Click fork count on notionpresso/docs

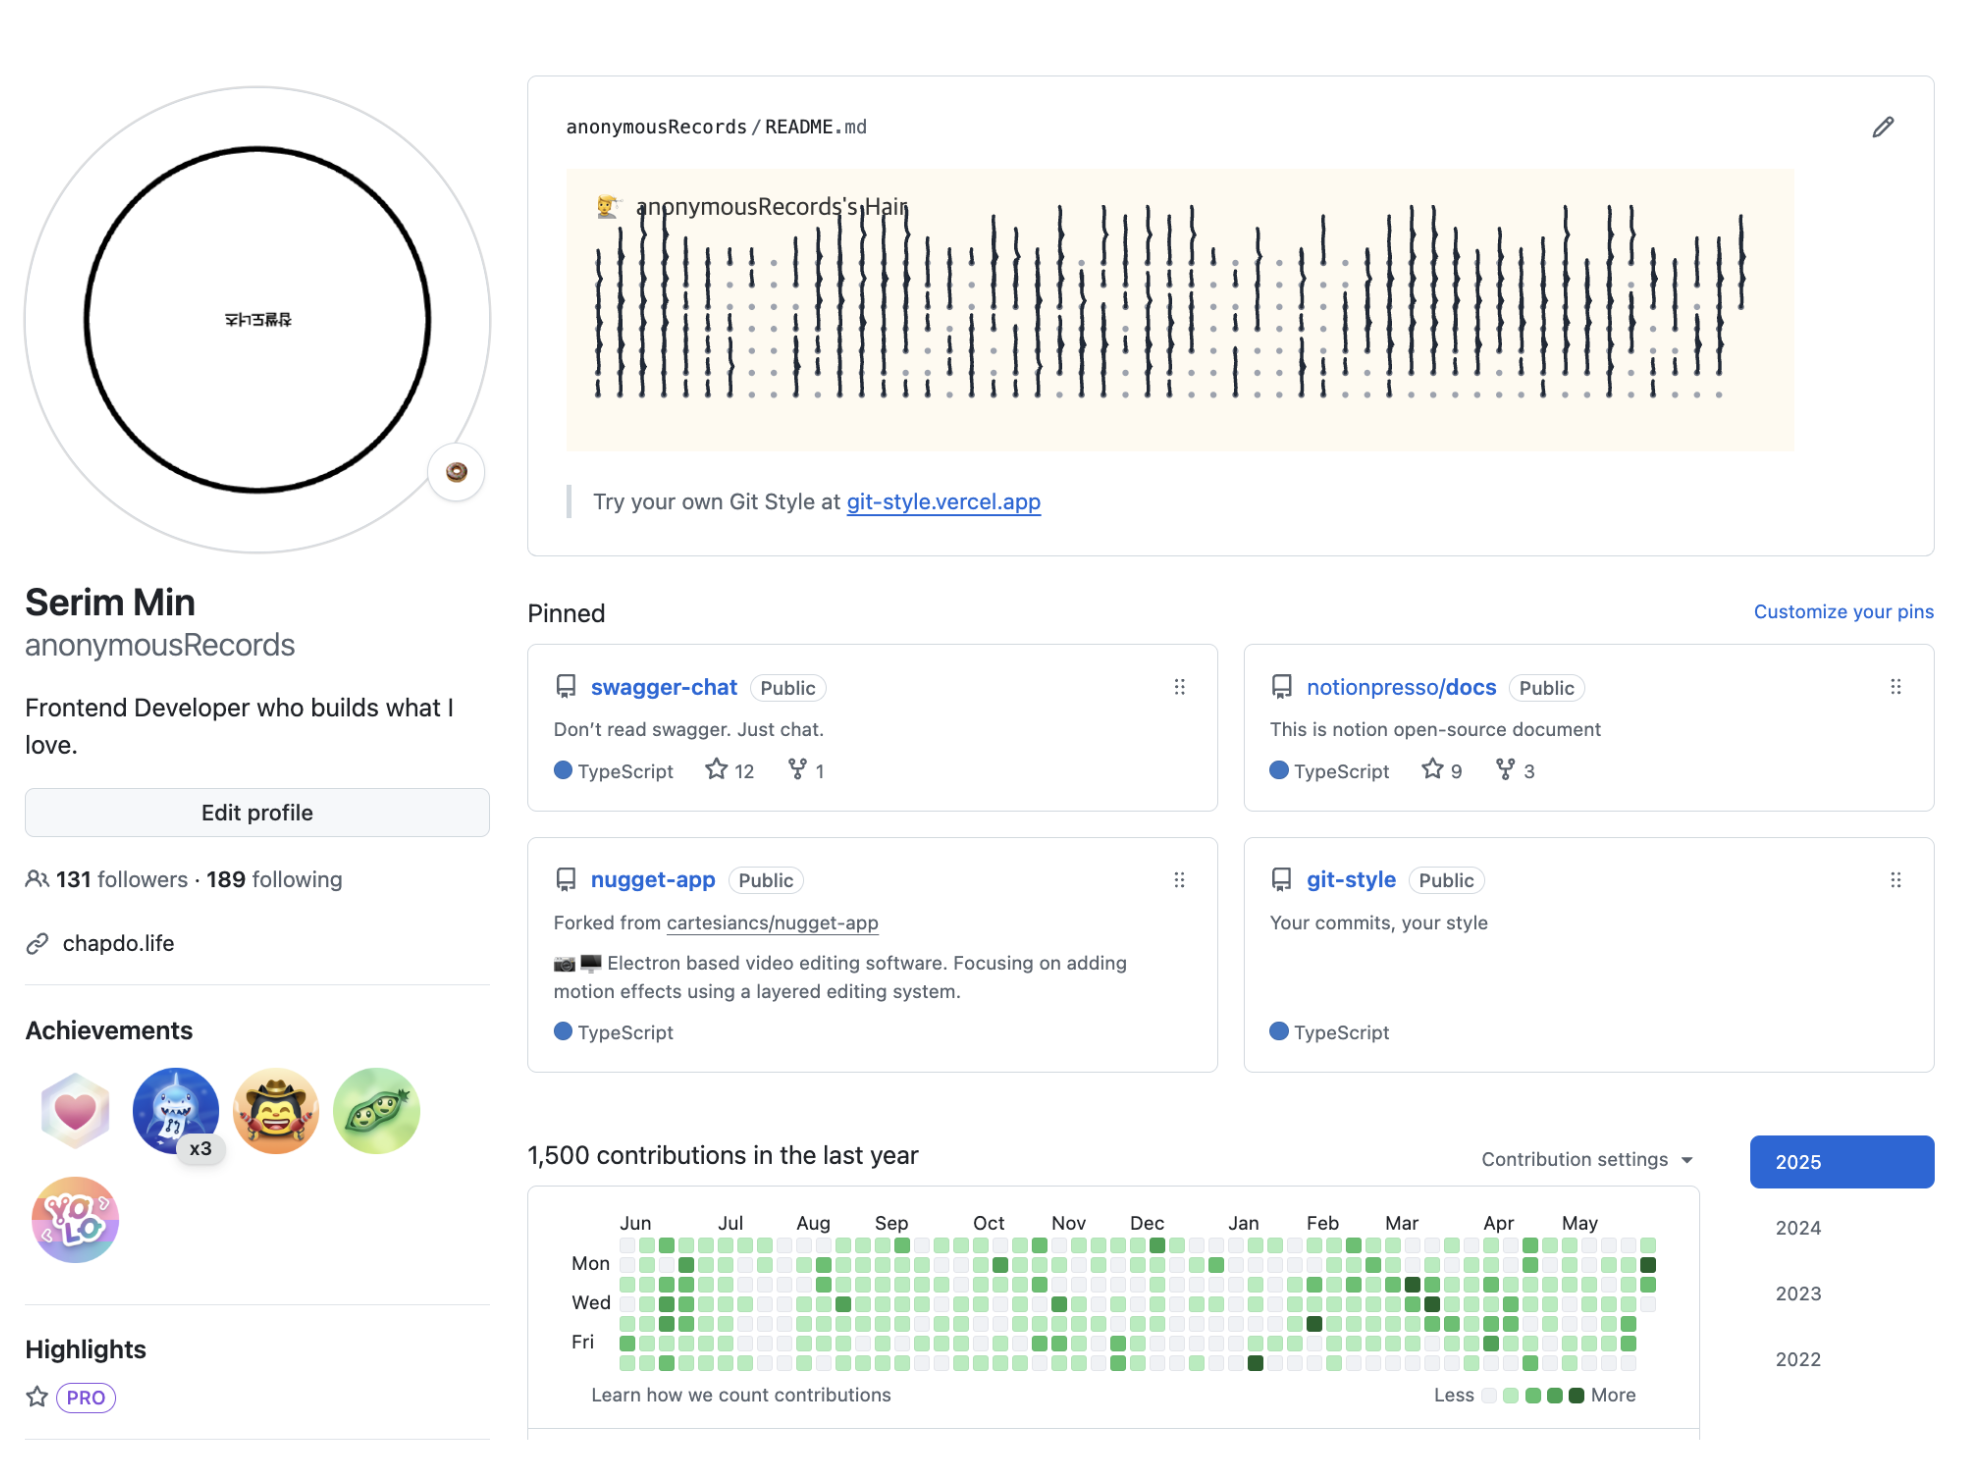[1515, 770]
